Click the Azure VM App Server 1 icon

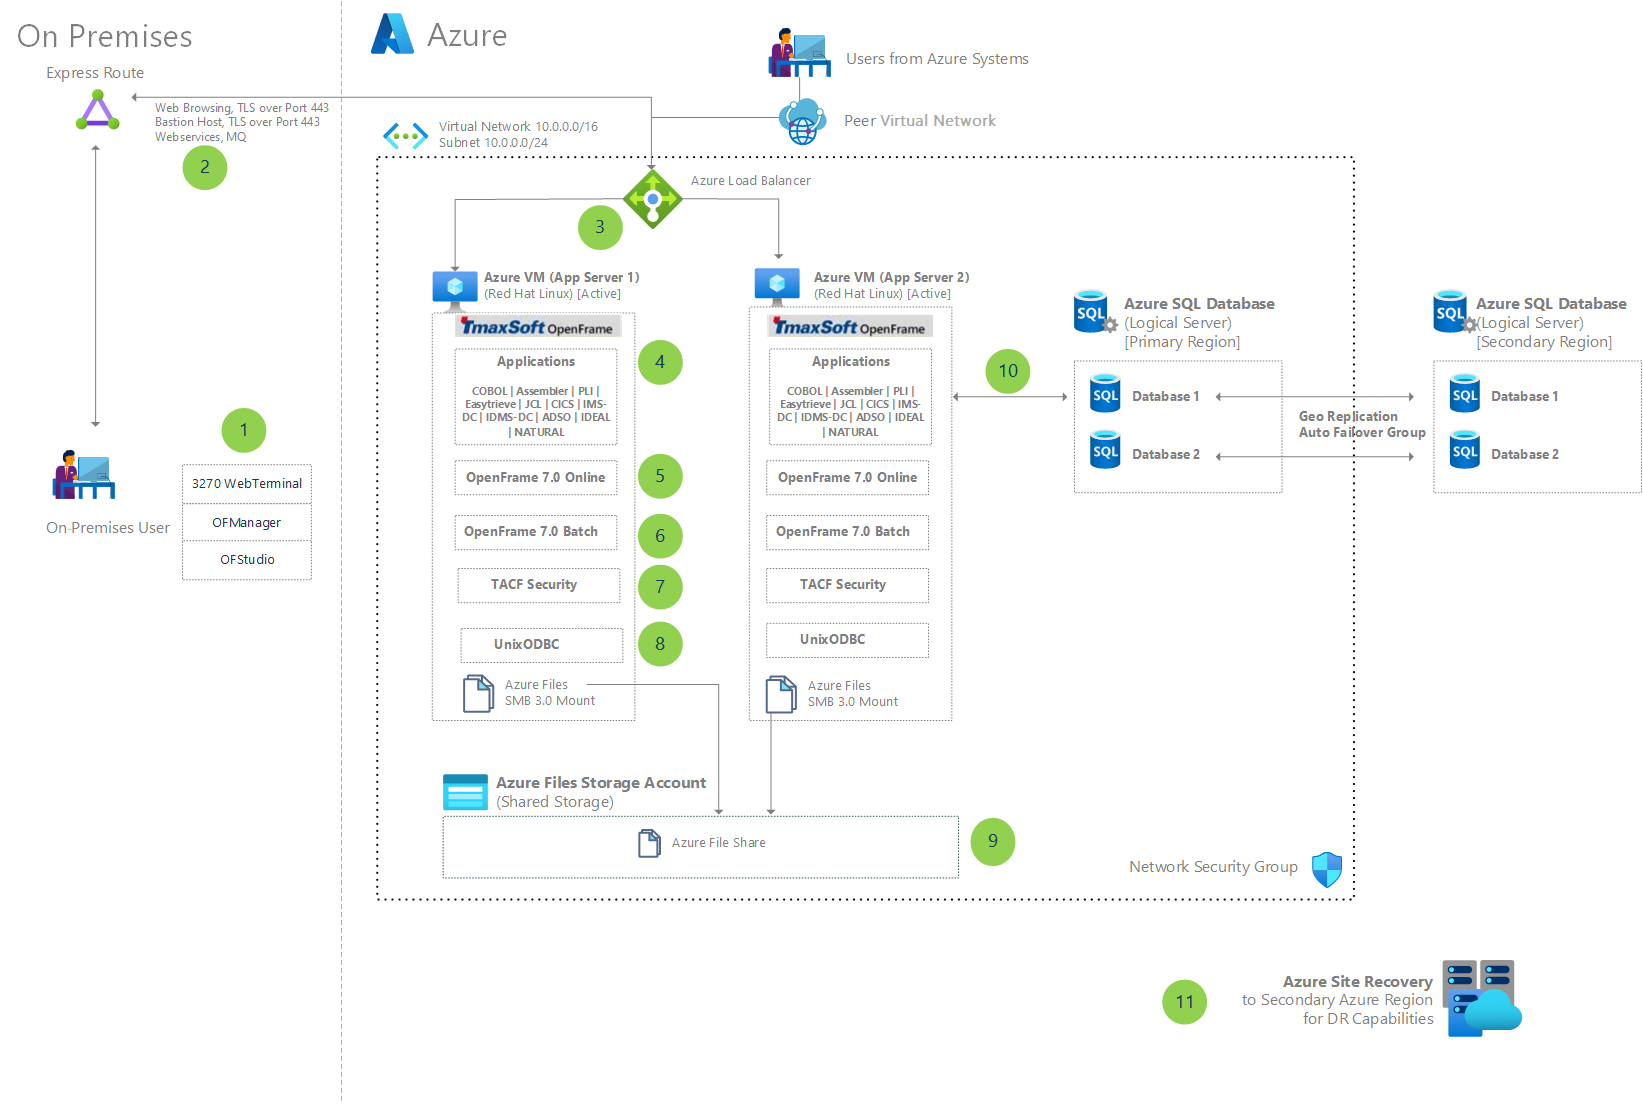click(x=455, y=289)
